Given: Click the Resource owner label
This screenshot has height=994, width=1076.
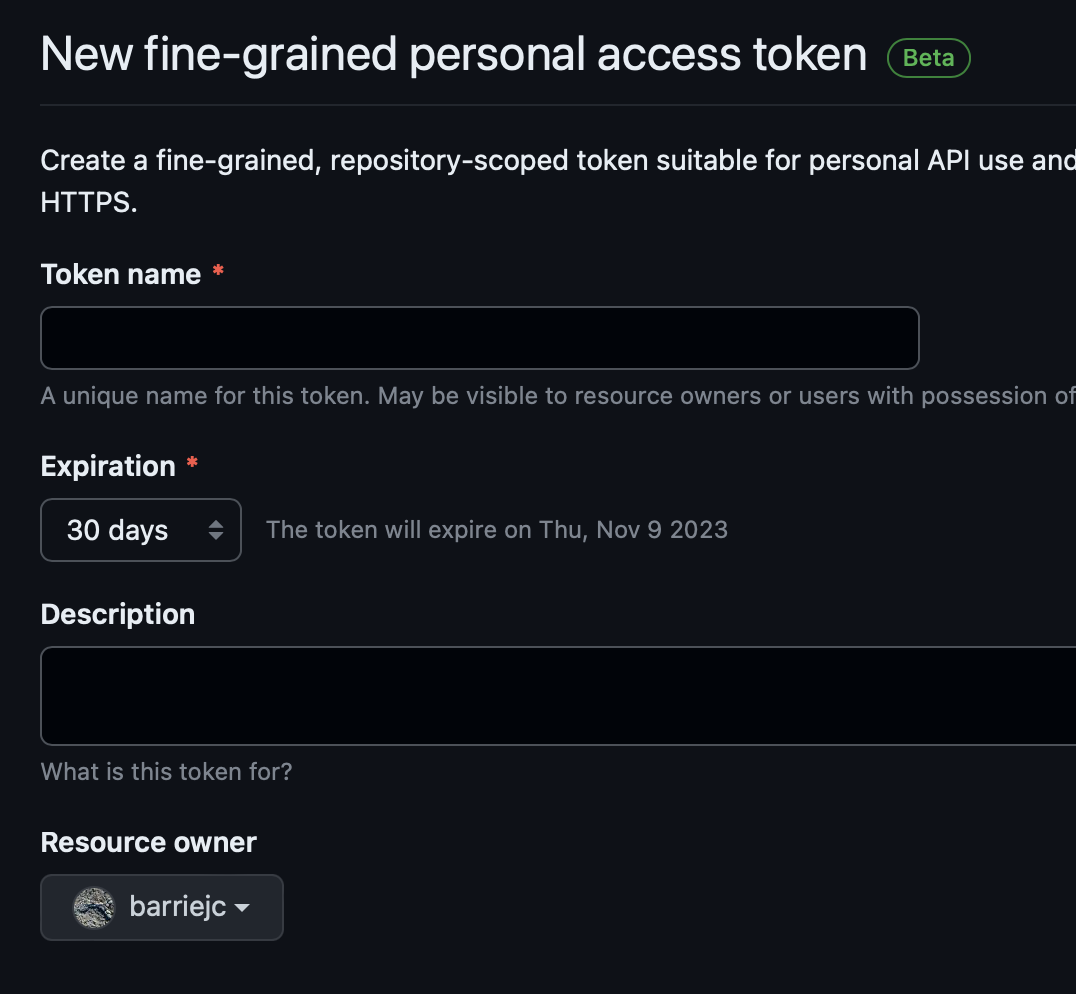Looking at the screenshot, I should [x=149, y=842].
